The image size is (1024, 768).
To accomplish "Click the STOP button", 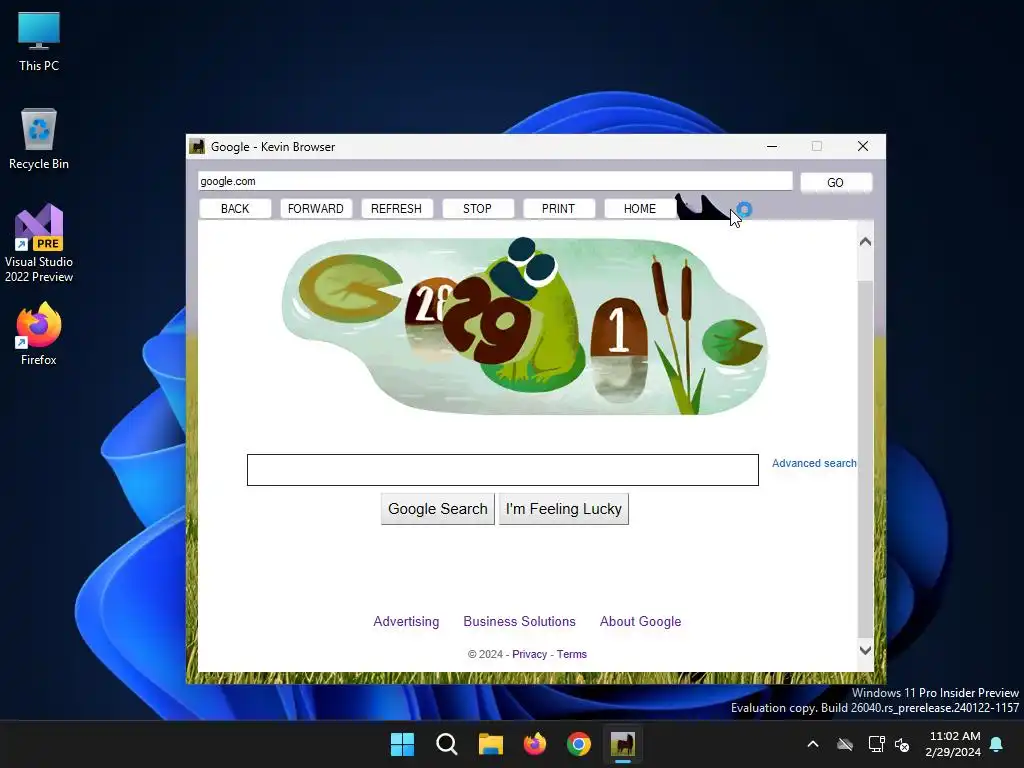I will pos(477,208).
